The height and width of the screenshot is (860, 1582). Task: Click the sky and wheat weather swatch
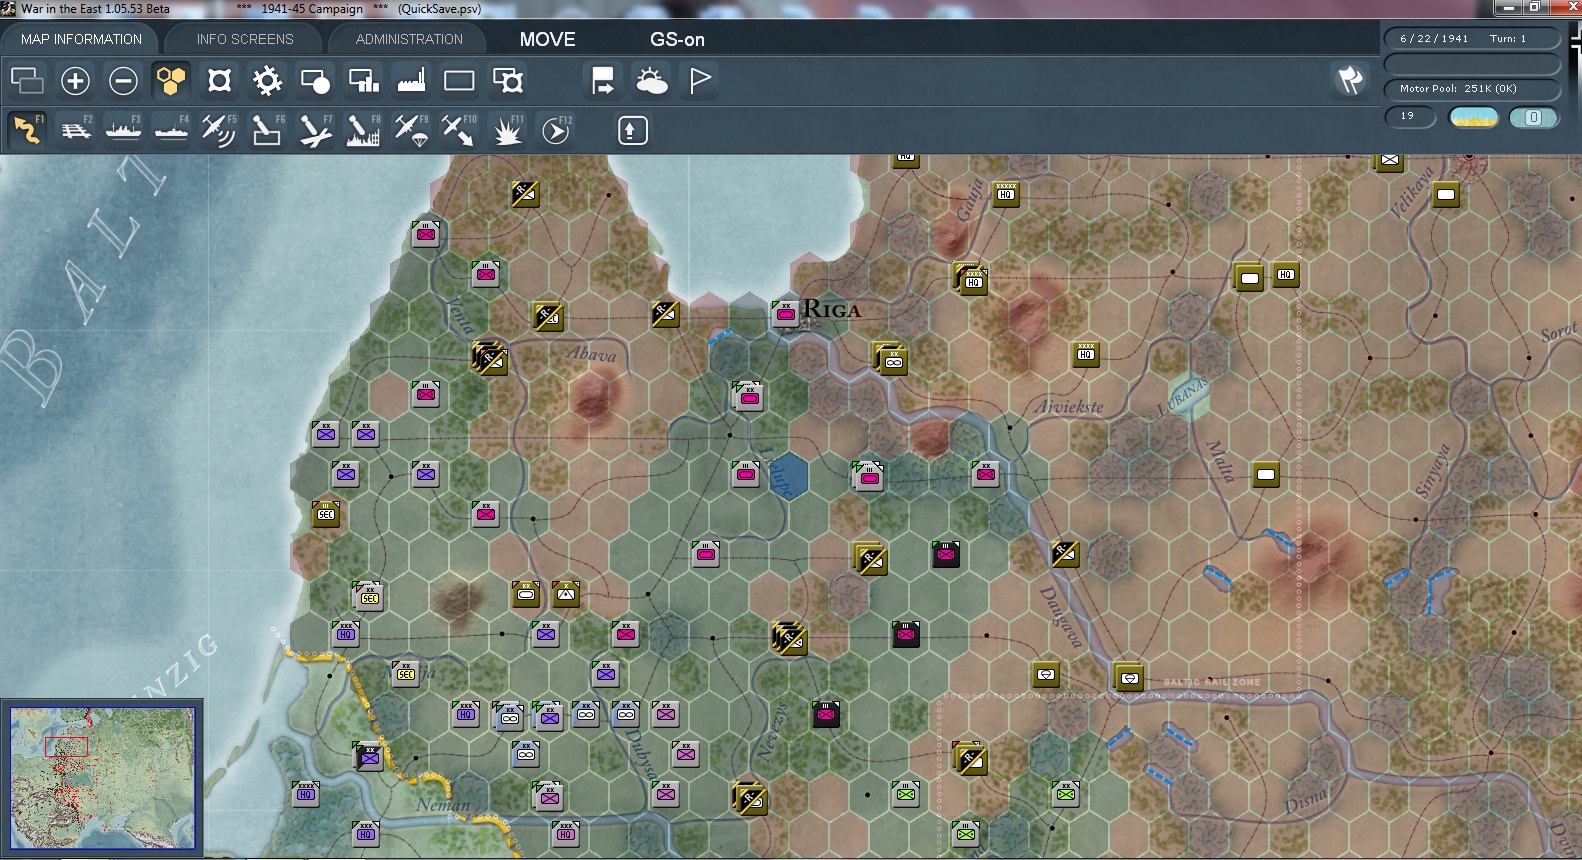click(1474, 117)
